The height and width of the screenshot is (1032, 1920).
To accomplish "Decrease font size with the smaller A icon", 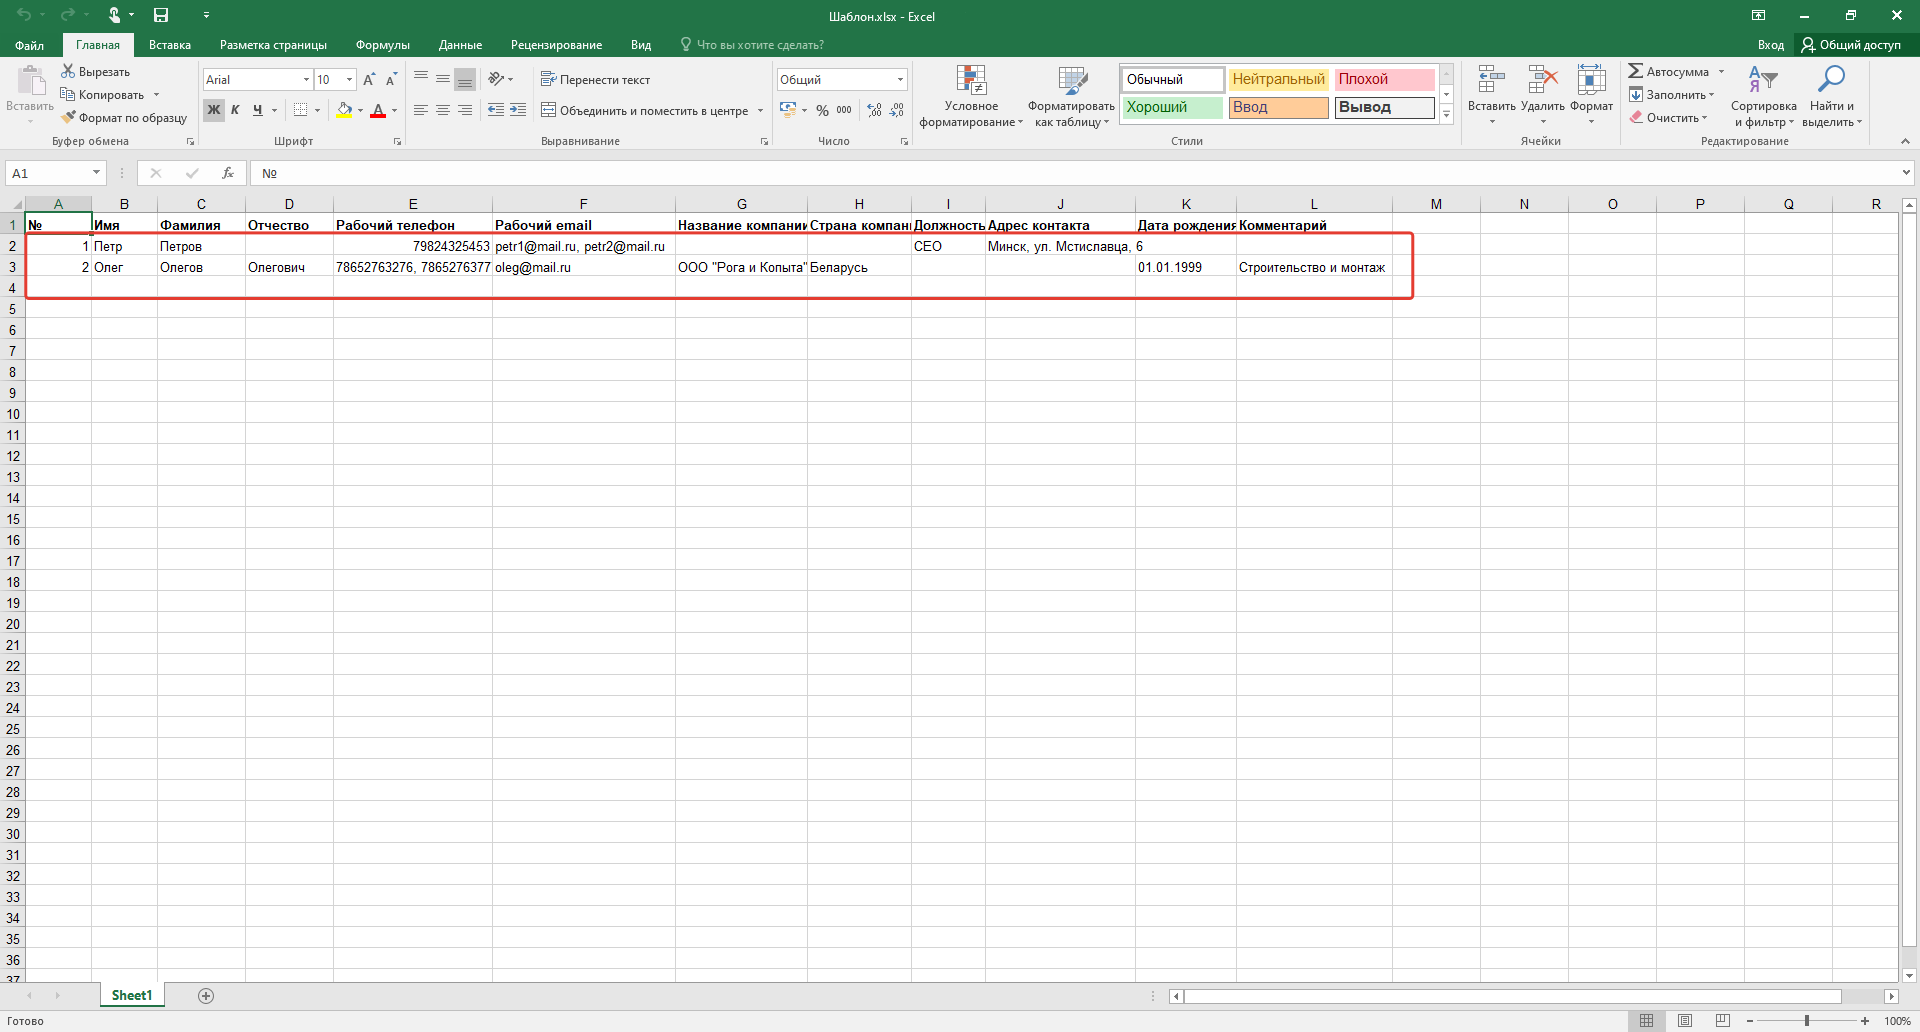I will [x=391, y=79].
